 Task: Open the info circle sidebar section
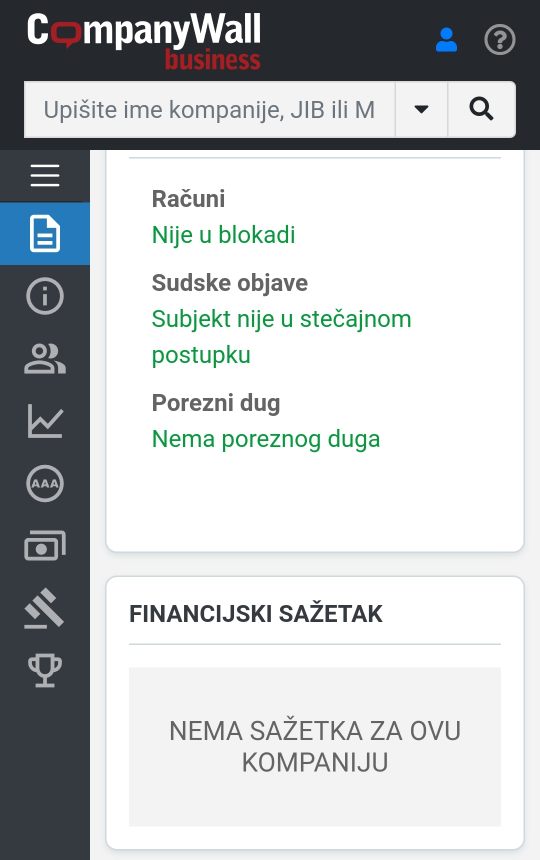pos(45,296)
